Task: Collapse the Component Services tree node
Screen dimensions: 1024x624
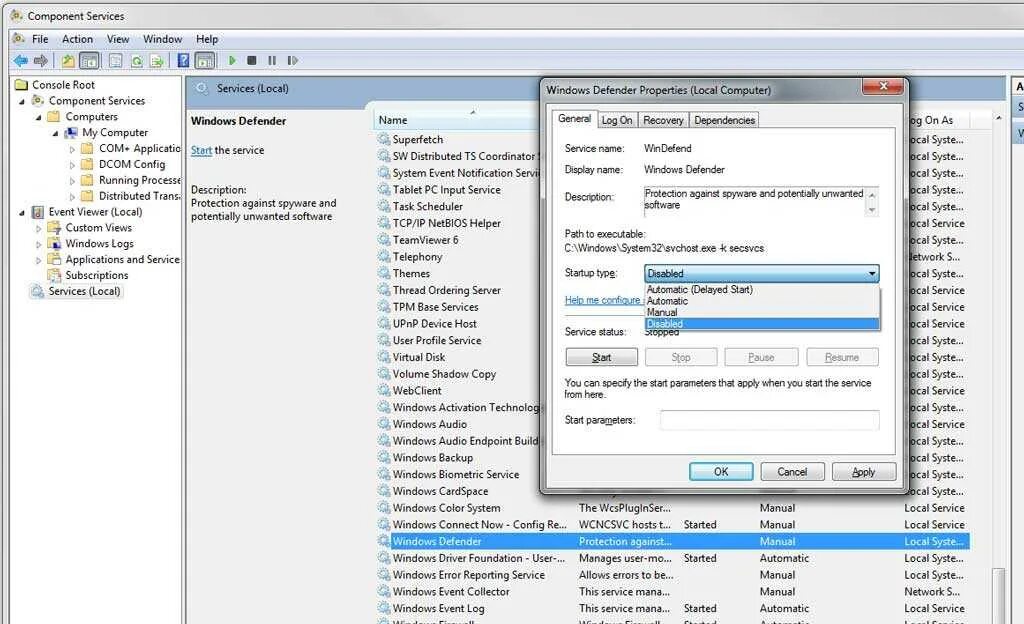Action: tap(22, 101)
